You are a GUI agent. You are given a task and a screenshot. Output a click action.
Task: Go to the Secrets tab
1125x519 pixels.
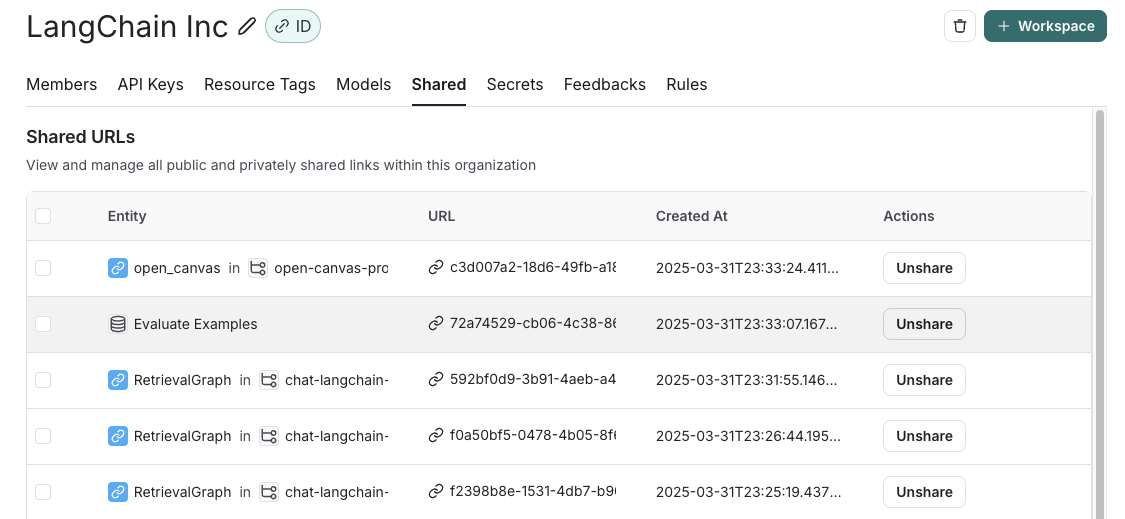[515, 85]
